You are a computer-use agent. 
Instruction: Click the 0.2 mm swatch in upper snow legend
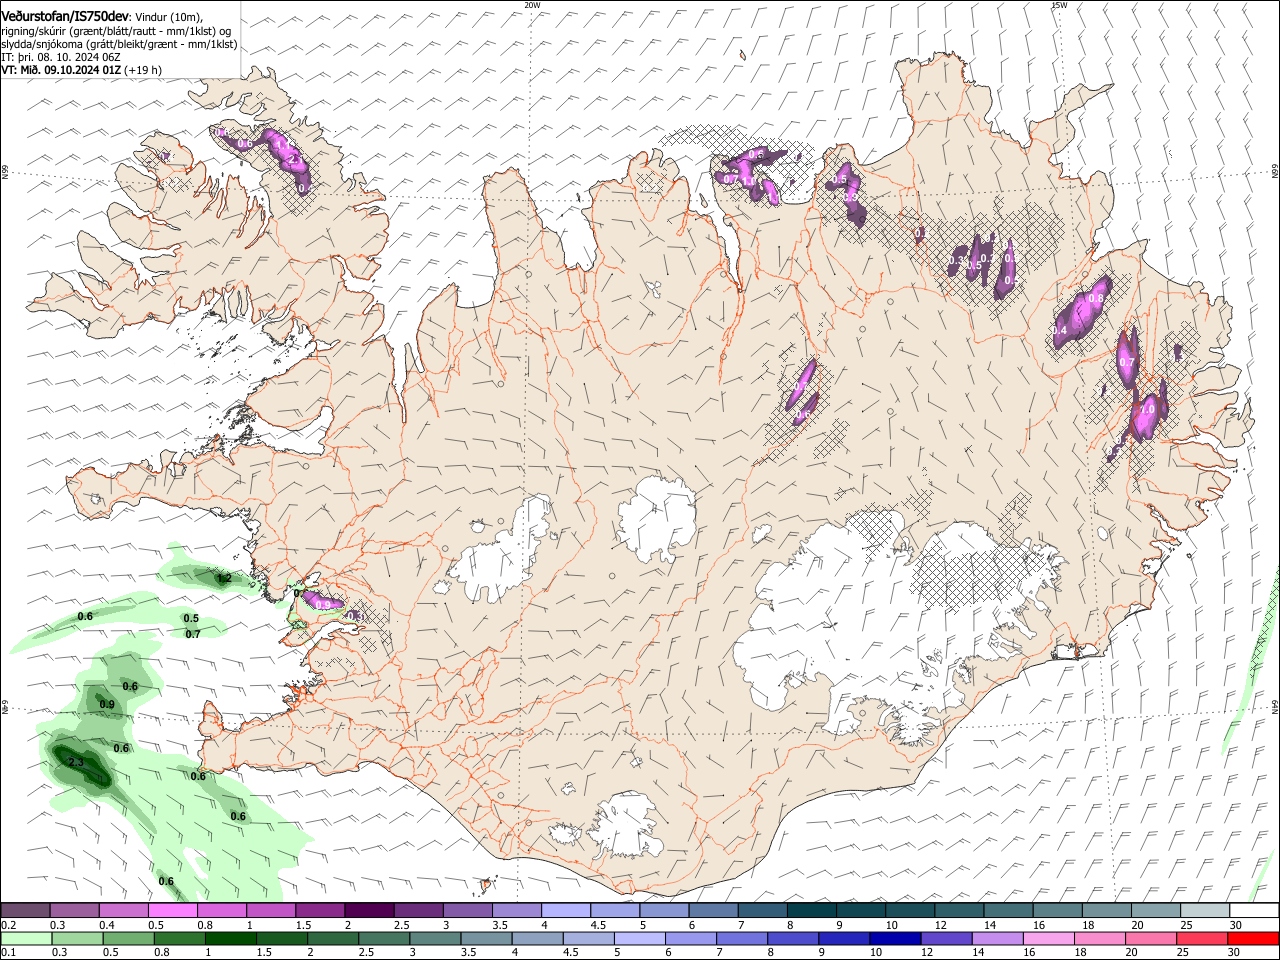pos(25,911)
